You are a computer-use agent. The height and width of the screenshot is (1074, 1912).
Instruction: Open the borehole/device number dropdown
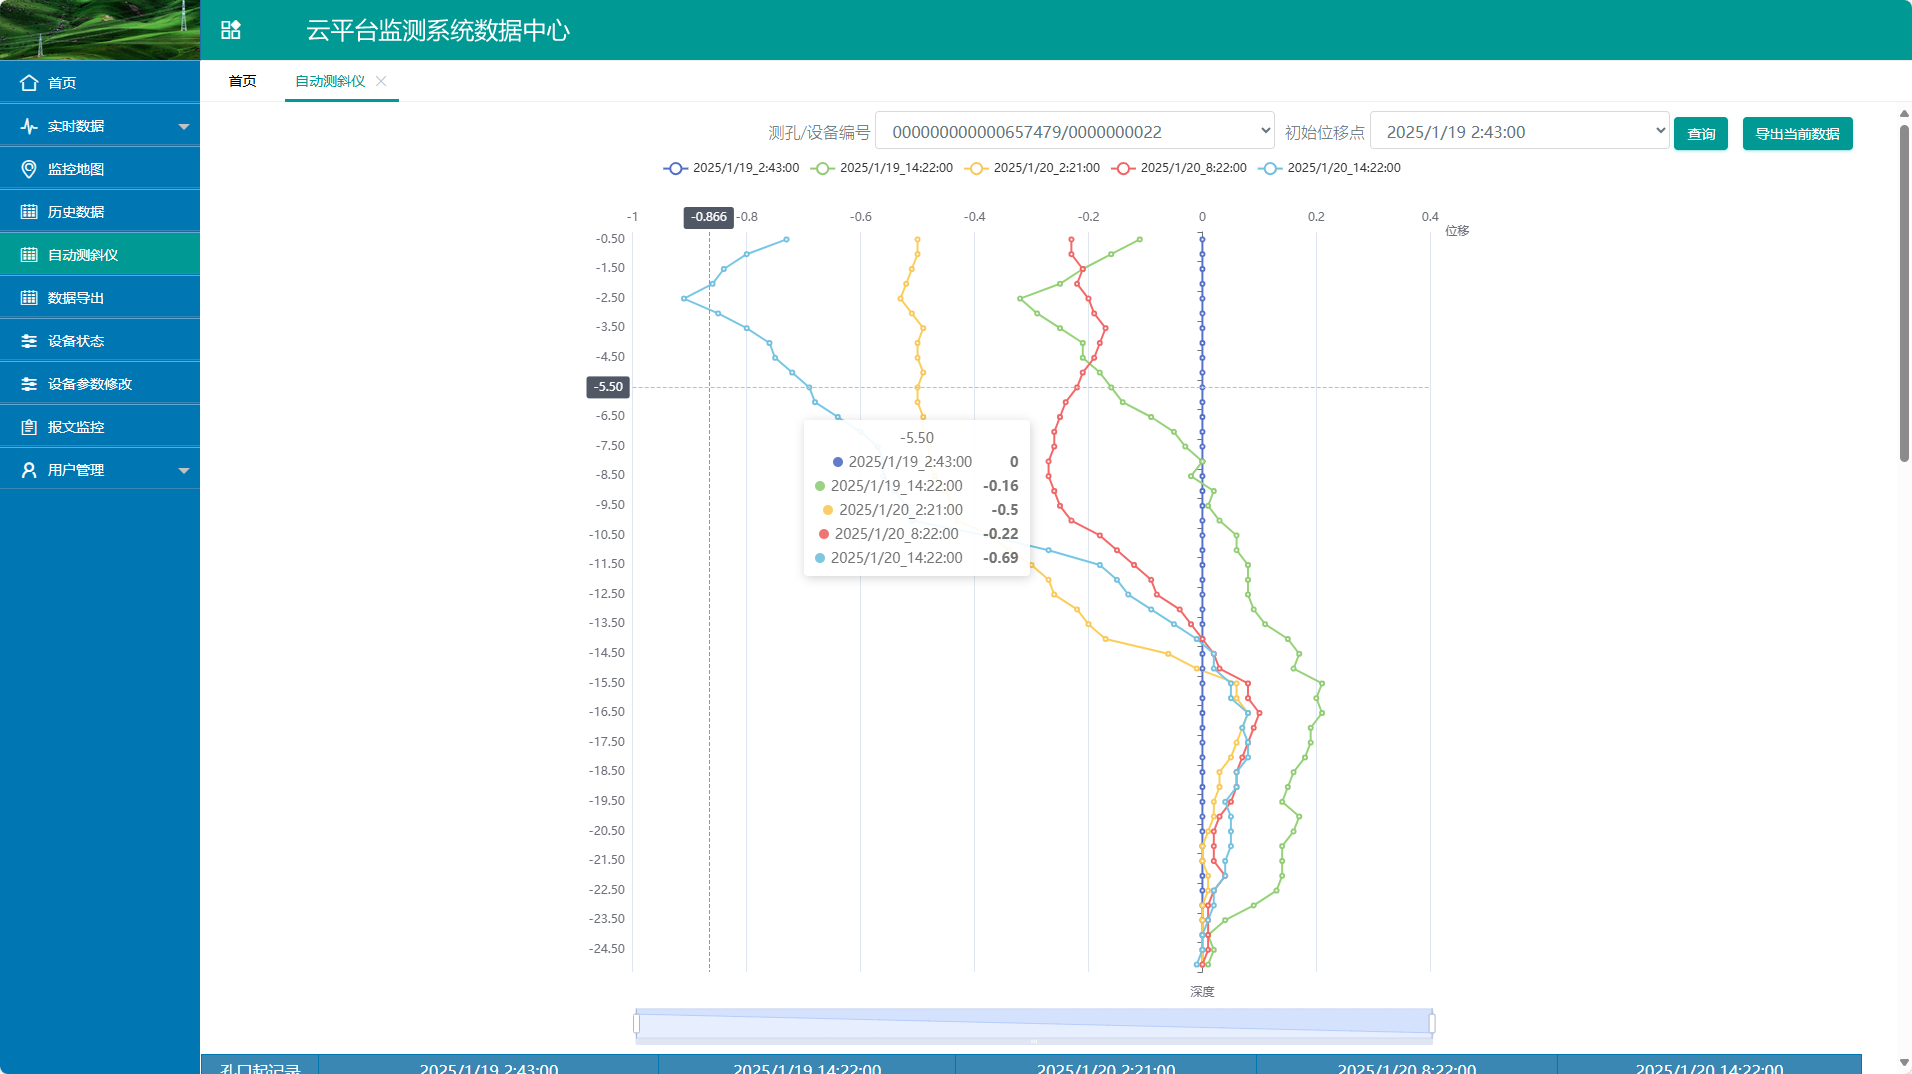[1074, 131]
